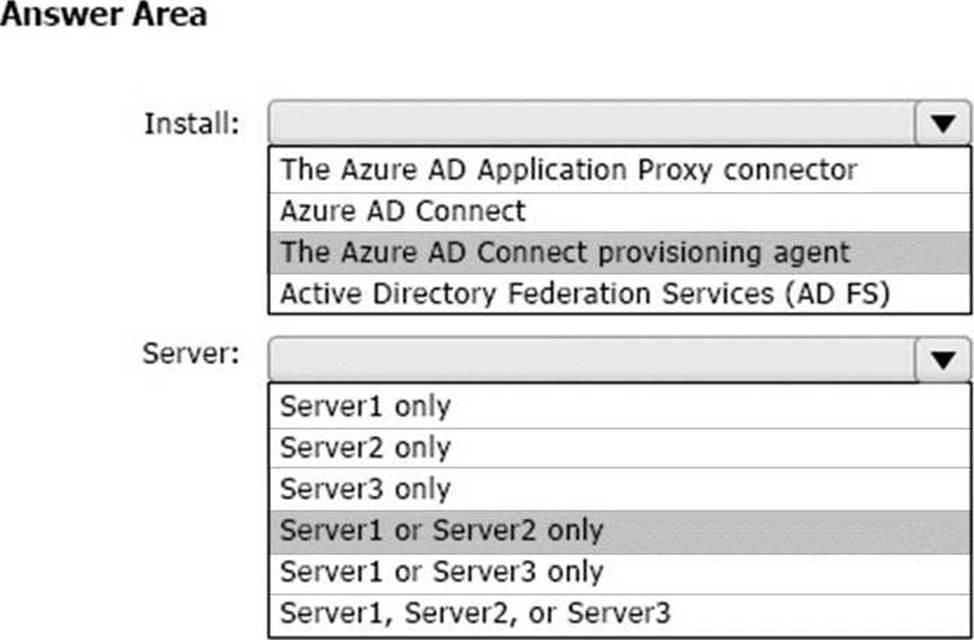974x640 pixels.
Task: Pick Server3 only option
Action: (620, 489)
